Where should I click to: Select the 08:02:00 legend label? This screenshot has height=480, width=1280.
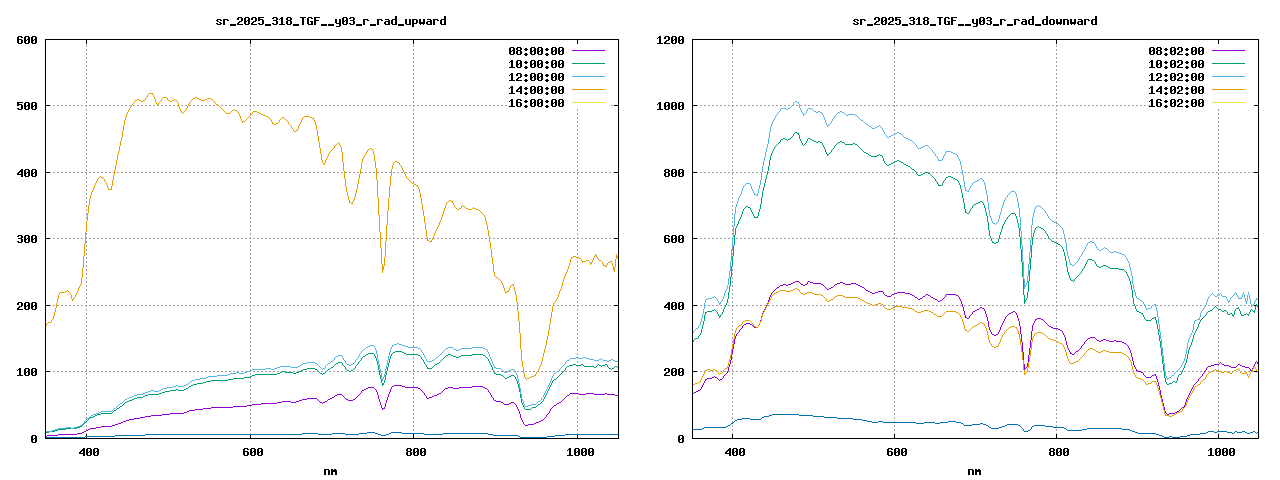click(1176, 51)
